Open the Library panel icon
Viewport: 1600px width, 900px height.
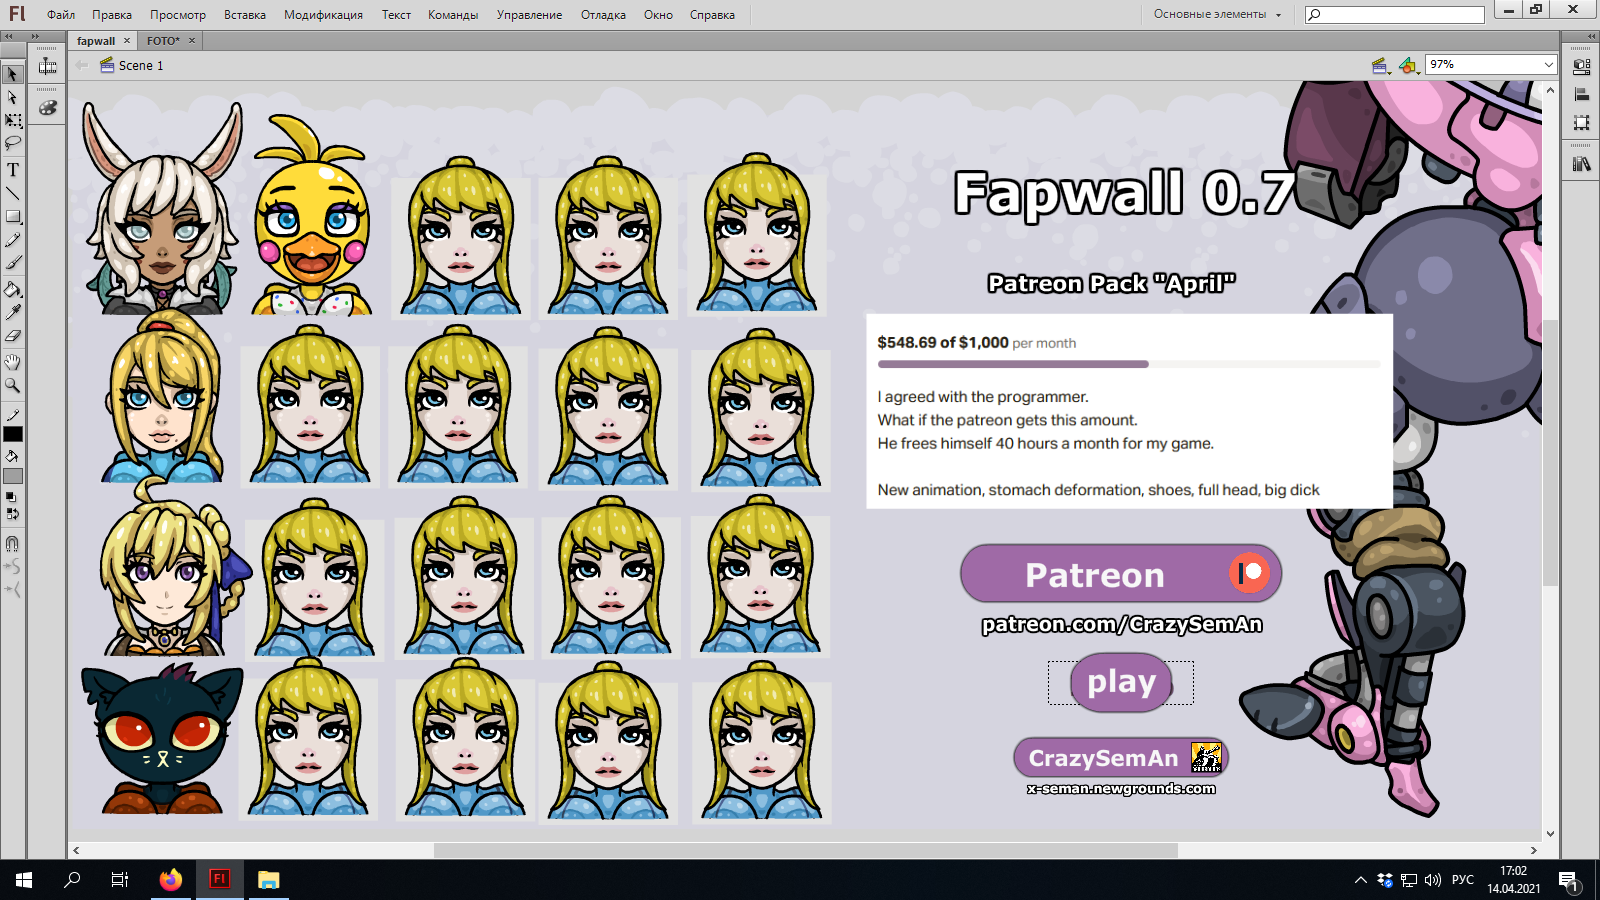(1581, 164)
